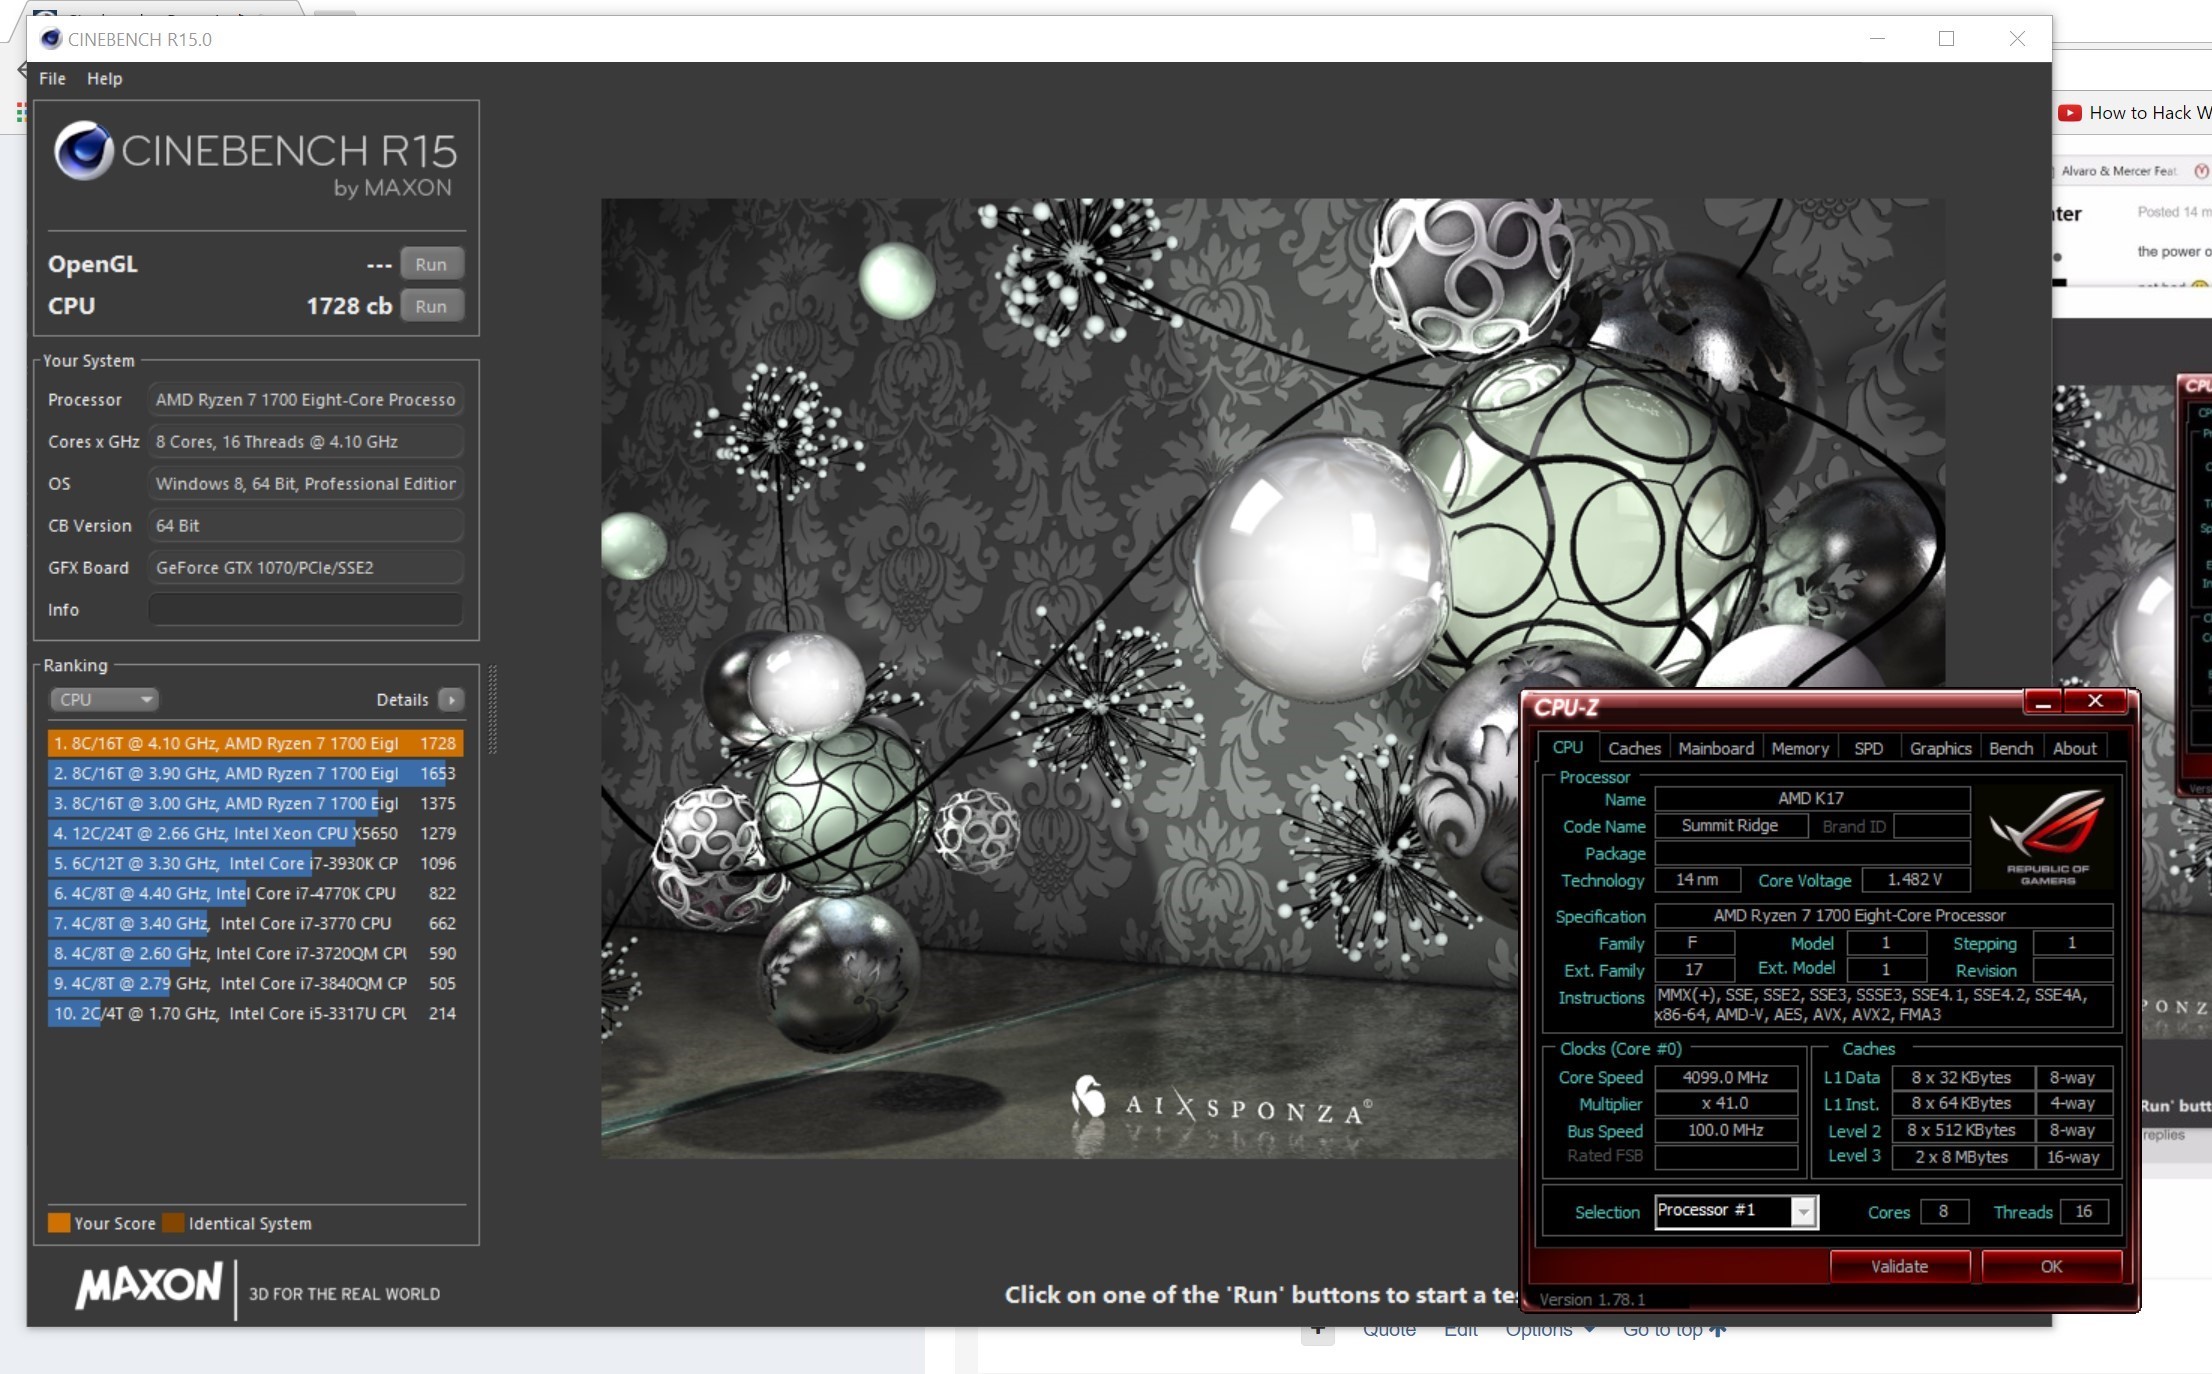Viewport: 2212px width, 1374px height.
Task: Open the Help menu
Action: [x=104, y=78]
